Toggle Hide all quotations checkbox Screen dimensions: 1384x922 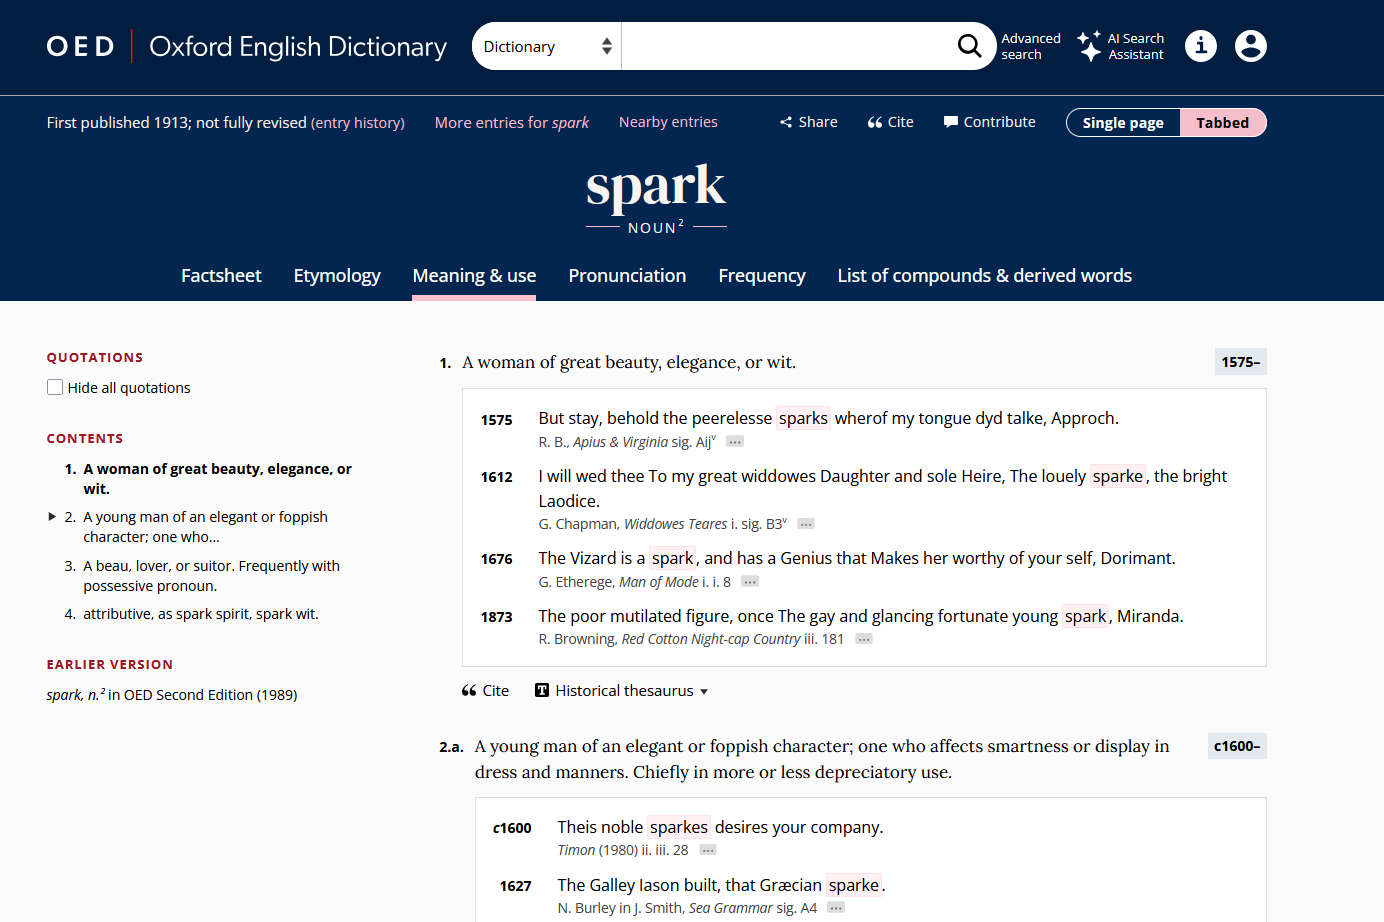click(x=55, y=387)
